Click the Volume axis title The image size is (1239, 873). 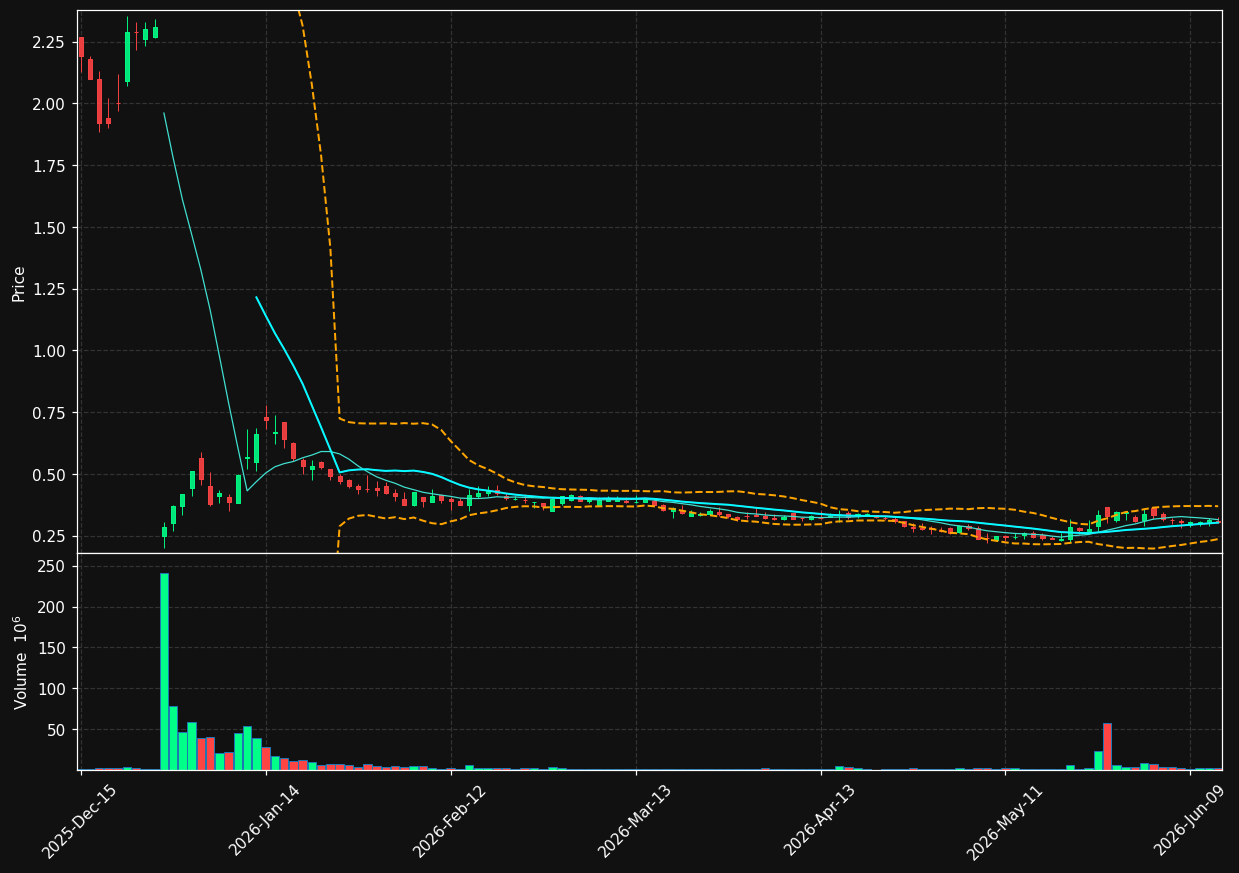pos(20,662)
